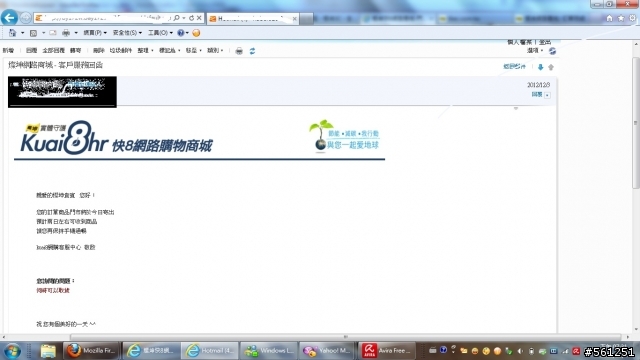
Task: Open the 安全性(S) menu
Action: tap(127, 33)
